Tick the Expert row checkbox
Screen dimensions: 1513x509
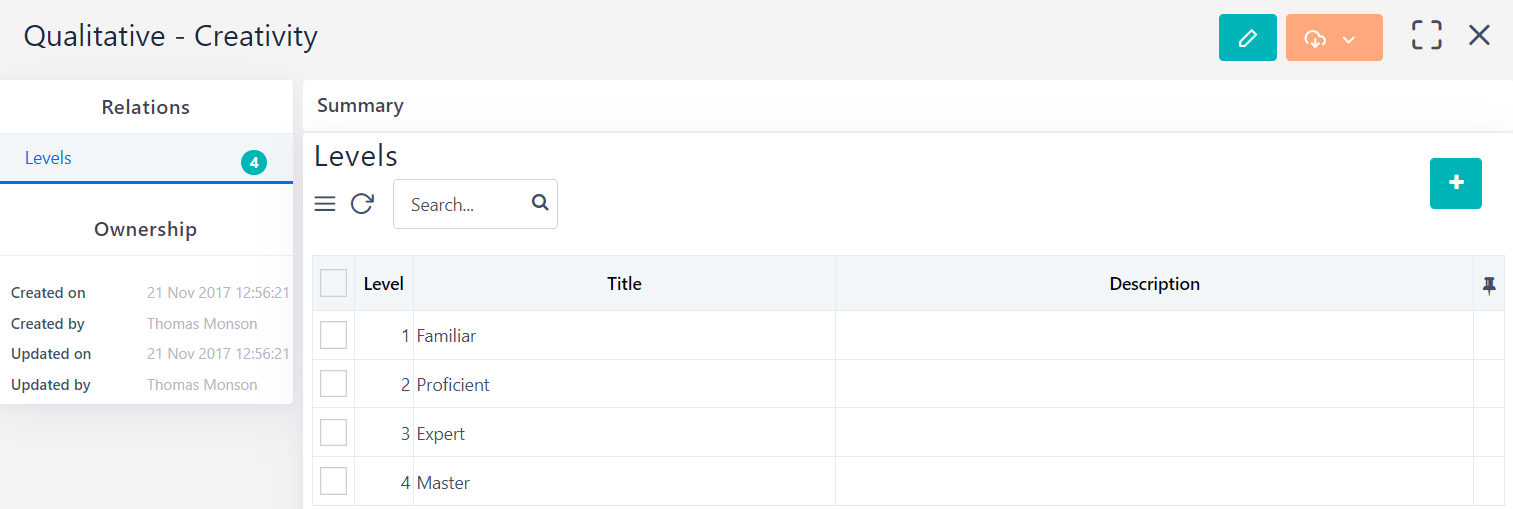[x=333, y=433]
